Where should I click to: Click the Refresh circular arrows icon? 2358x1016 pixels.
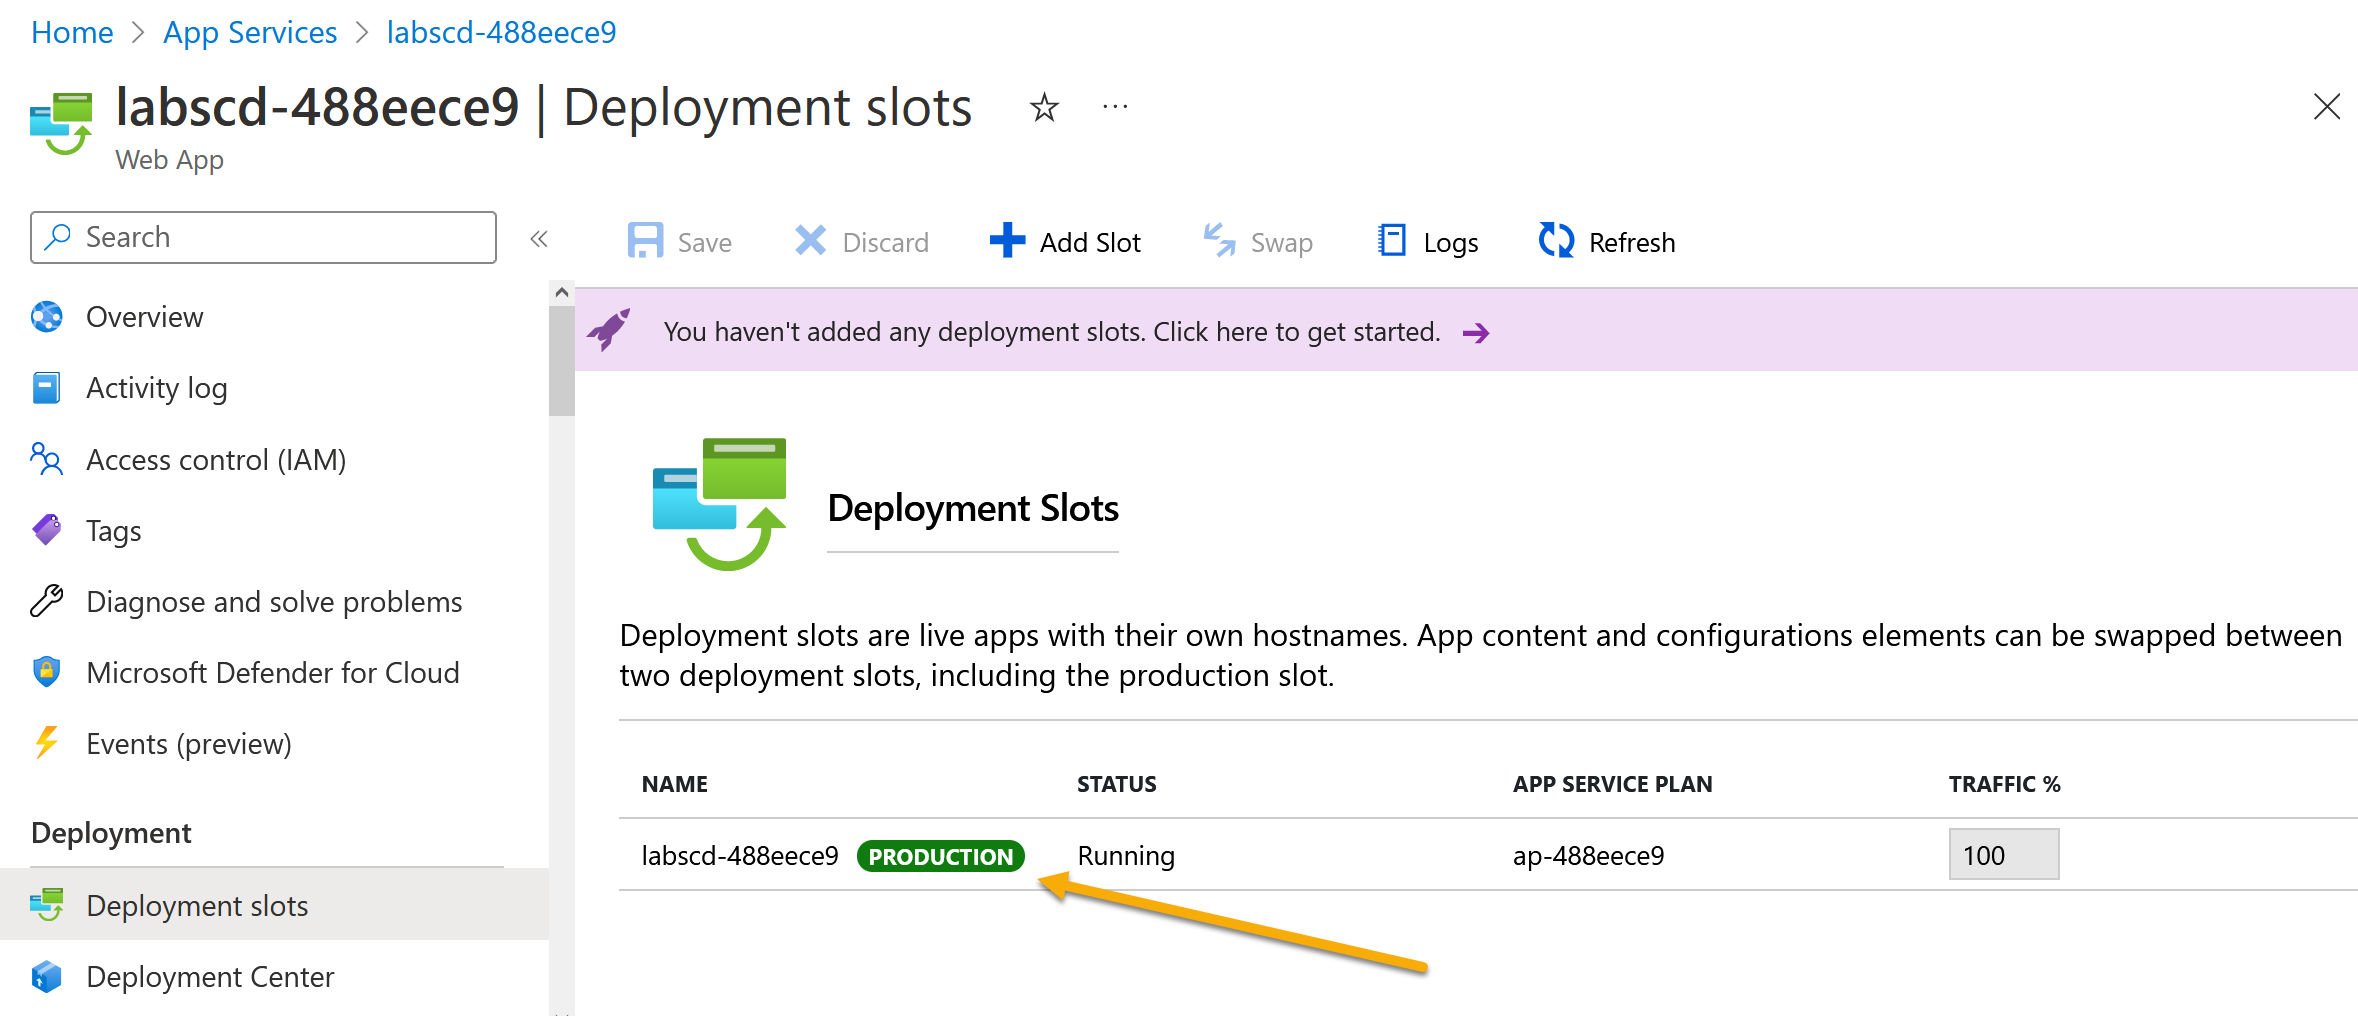[1556, 241]
